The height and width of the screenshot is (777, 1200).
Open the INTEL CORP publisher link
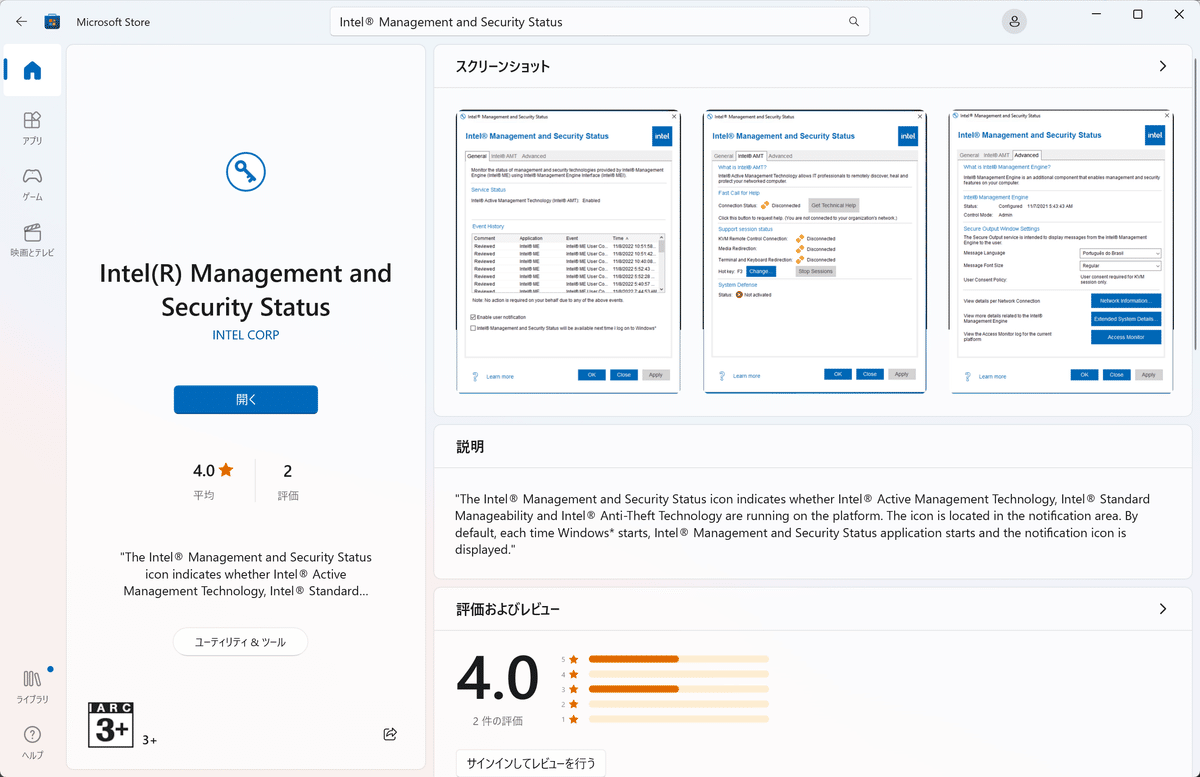click(246, 335)
